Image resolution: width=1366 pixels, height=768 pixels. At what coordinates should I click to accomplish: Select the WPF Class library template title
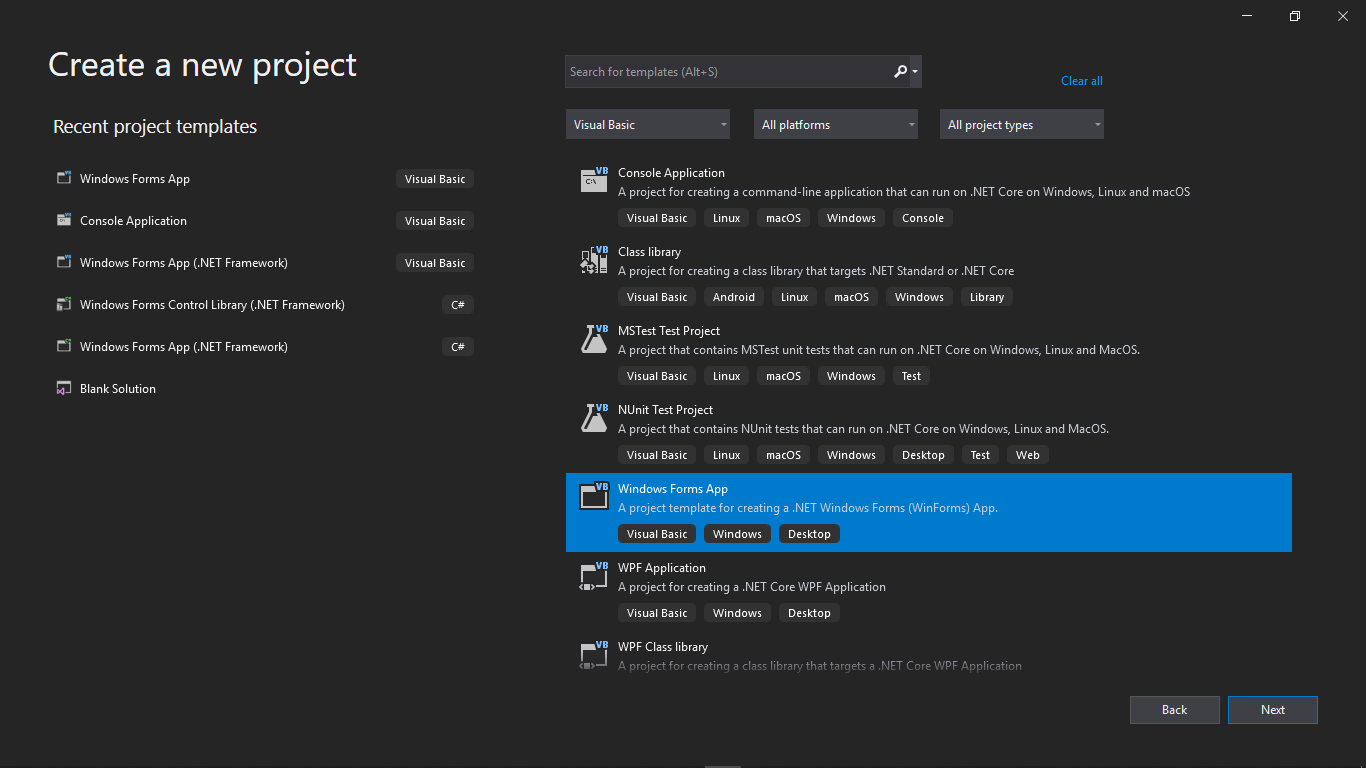coord(663,647)
